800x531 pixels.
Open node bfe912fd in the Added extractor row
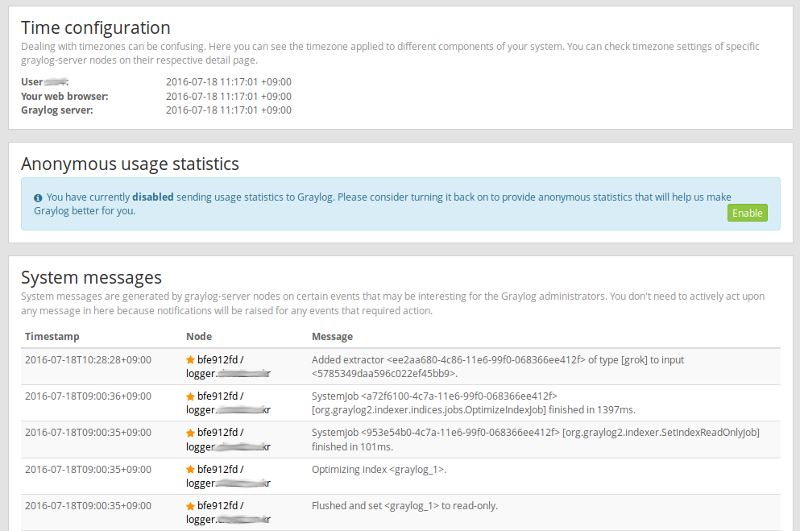click(220, 359)
